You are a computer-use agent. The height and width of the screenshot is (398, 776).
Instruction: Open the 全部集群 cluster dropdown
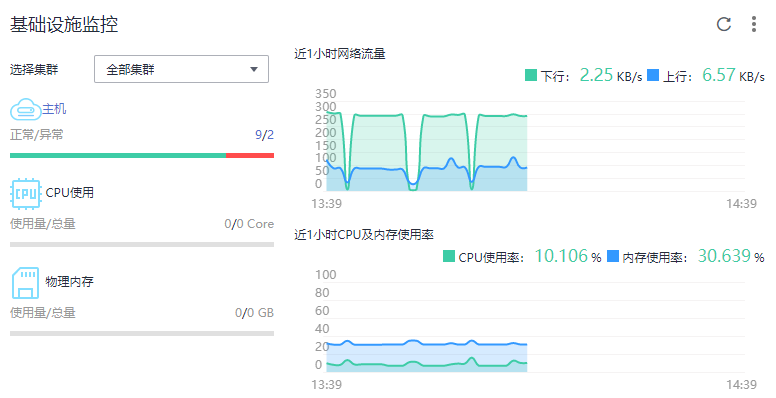(x=181, y=69)
